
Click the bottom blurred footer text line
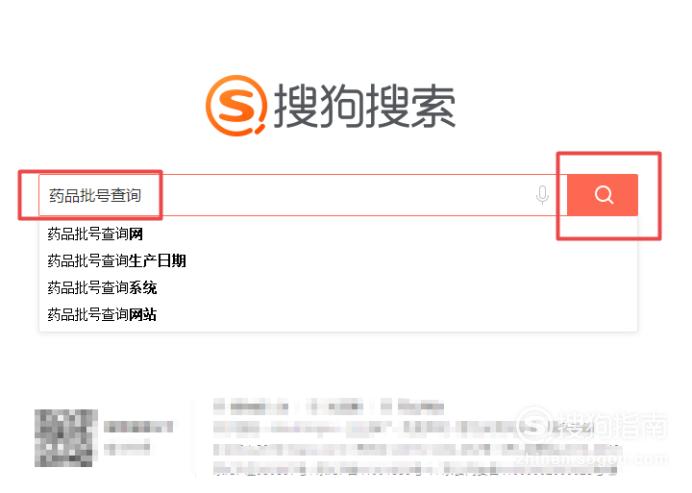[415, 469]
